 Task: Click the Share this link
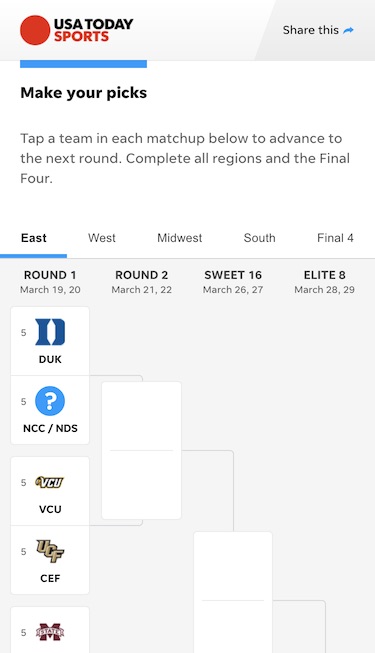coord(318,30)
